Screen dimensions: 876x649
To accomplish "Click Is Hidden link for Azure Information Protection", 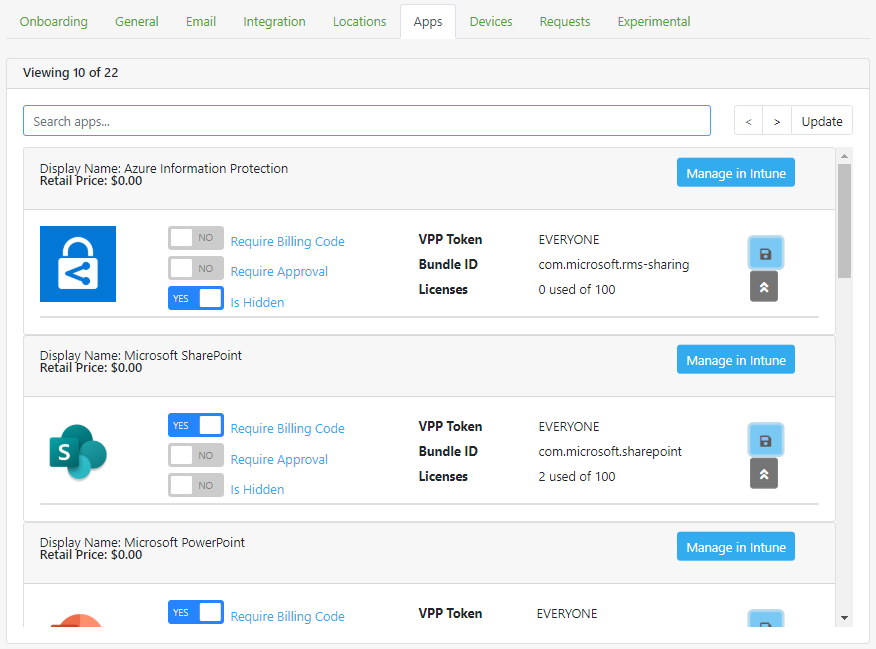I will pos(258,302).
